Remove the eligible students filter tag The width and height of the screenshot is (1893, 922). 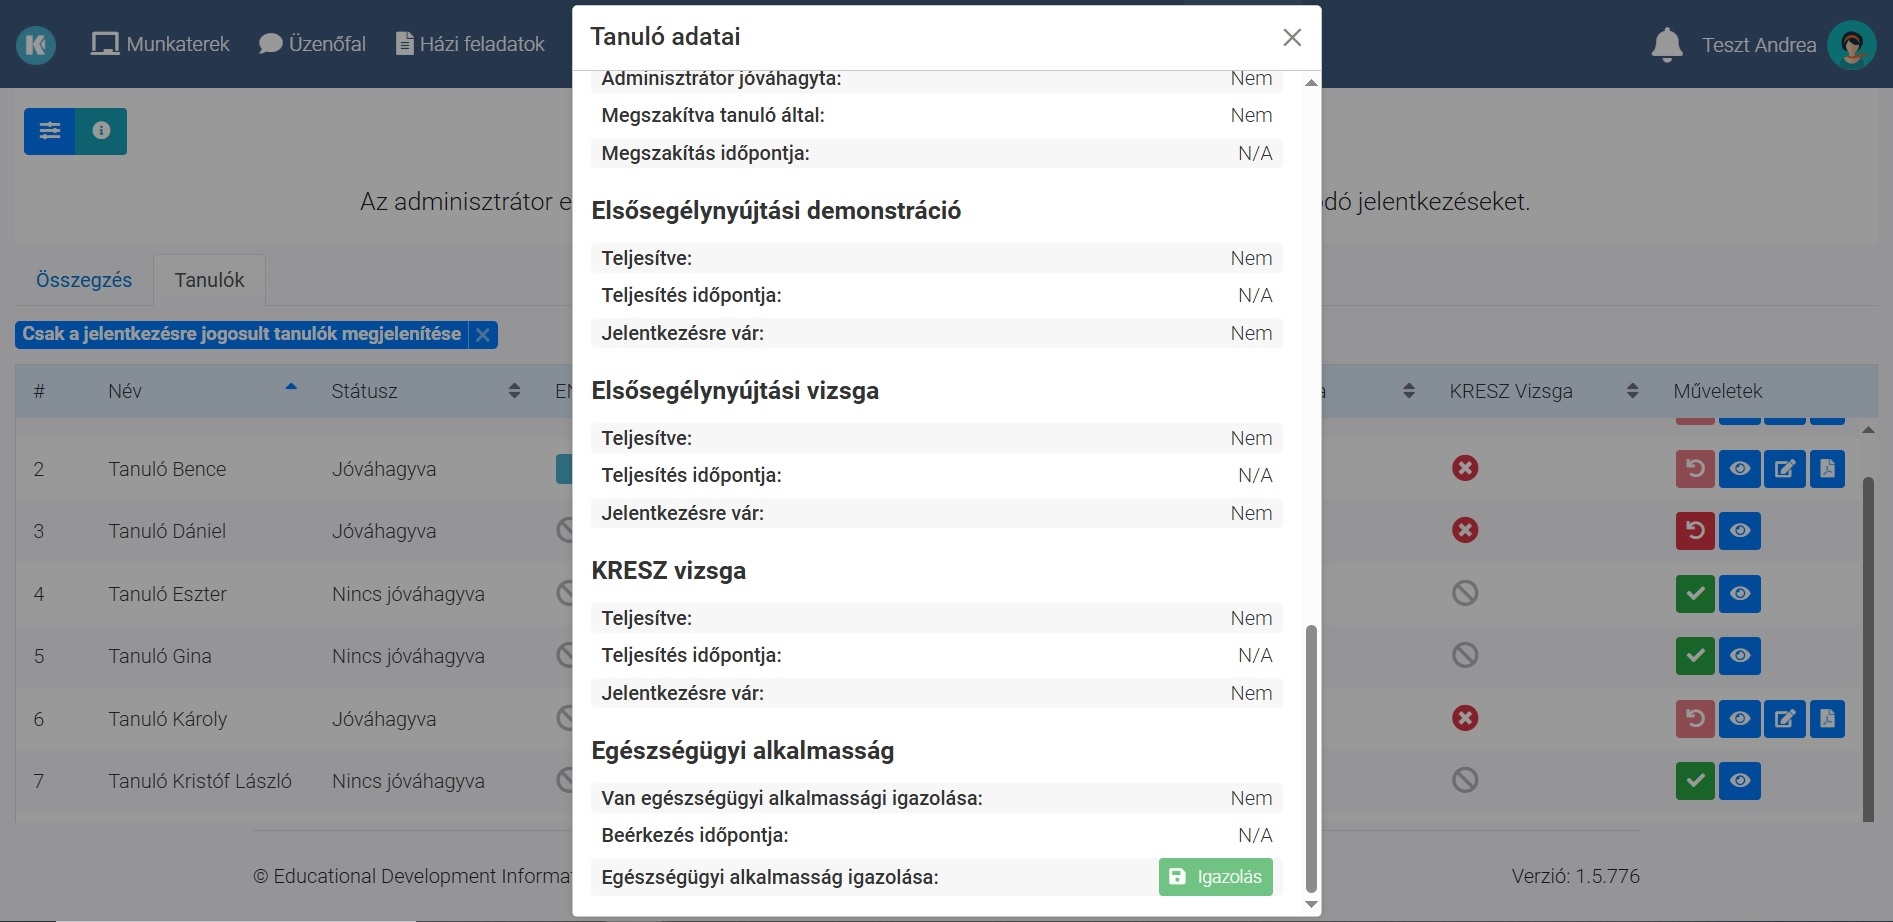click(x=483, y=335)
